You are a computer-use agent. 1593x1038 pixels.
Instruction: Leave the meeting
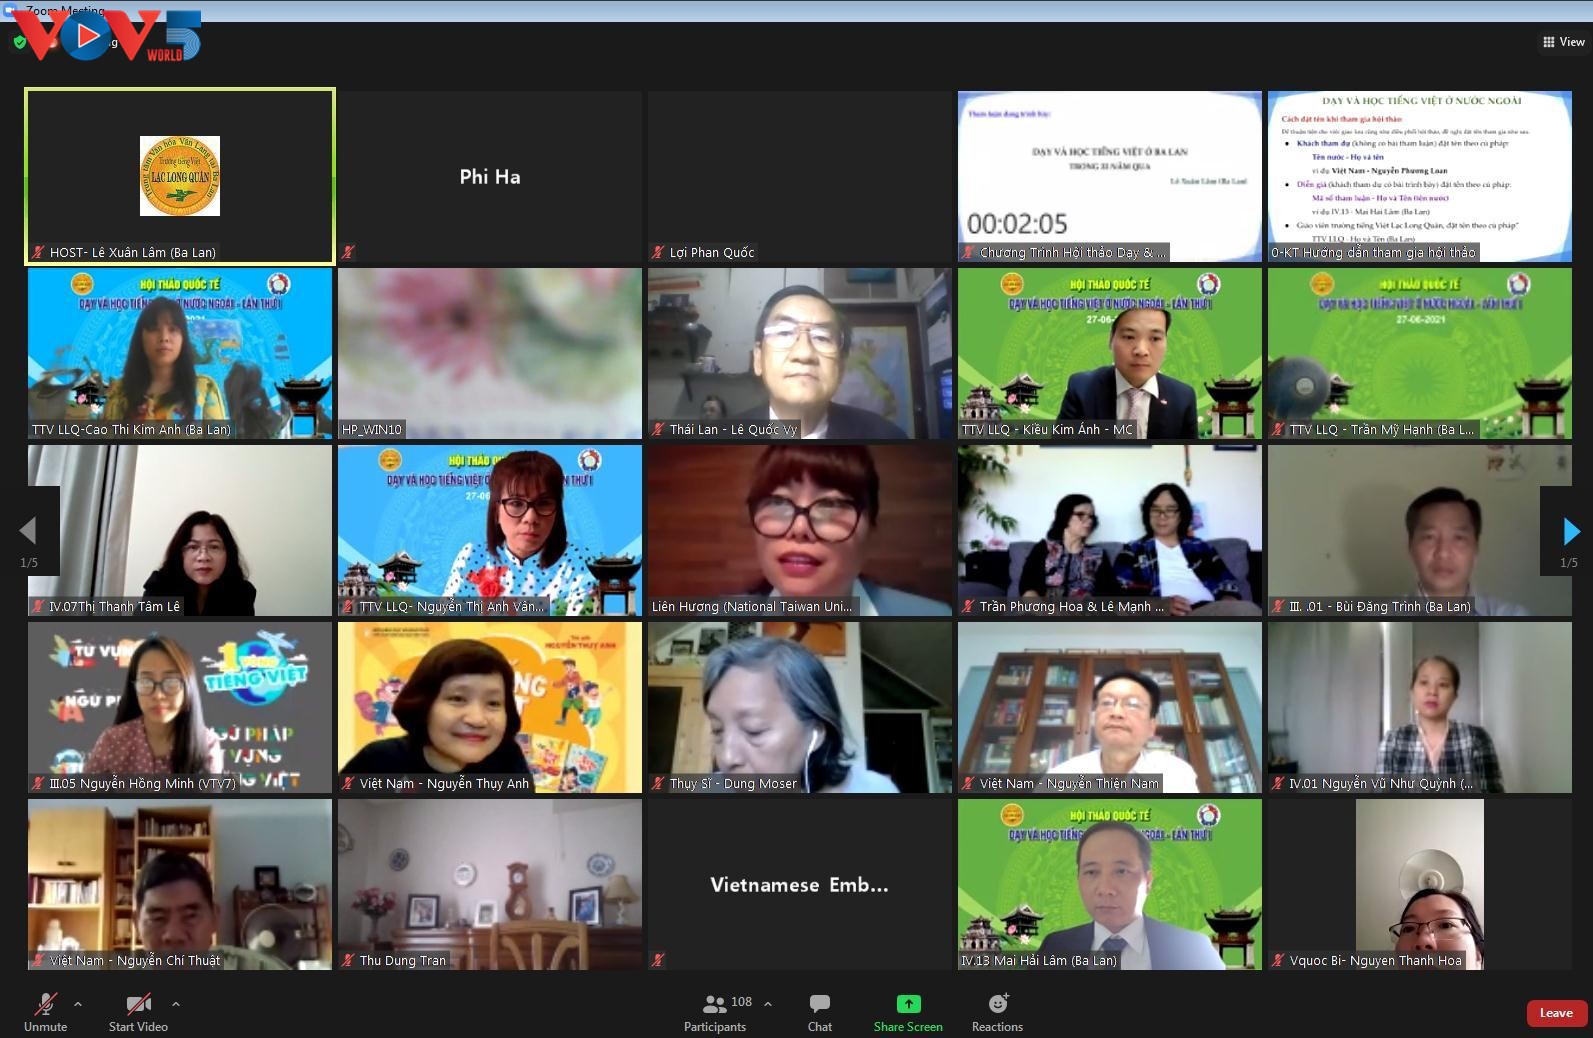tap(1555, 1013)
